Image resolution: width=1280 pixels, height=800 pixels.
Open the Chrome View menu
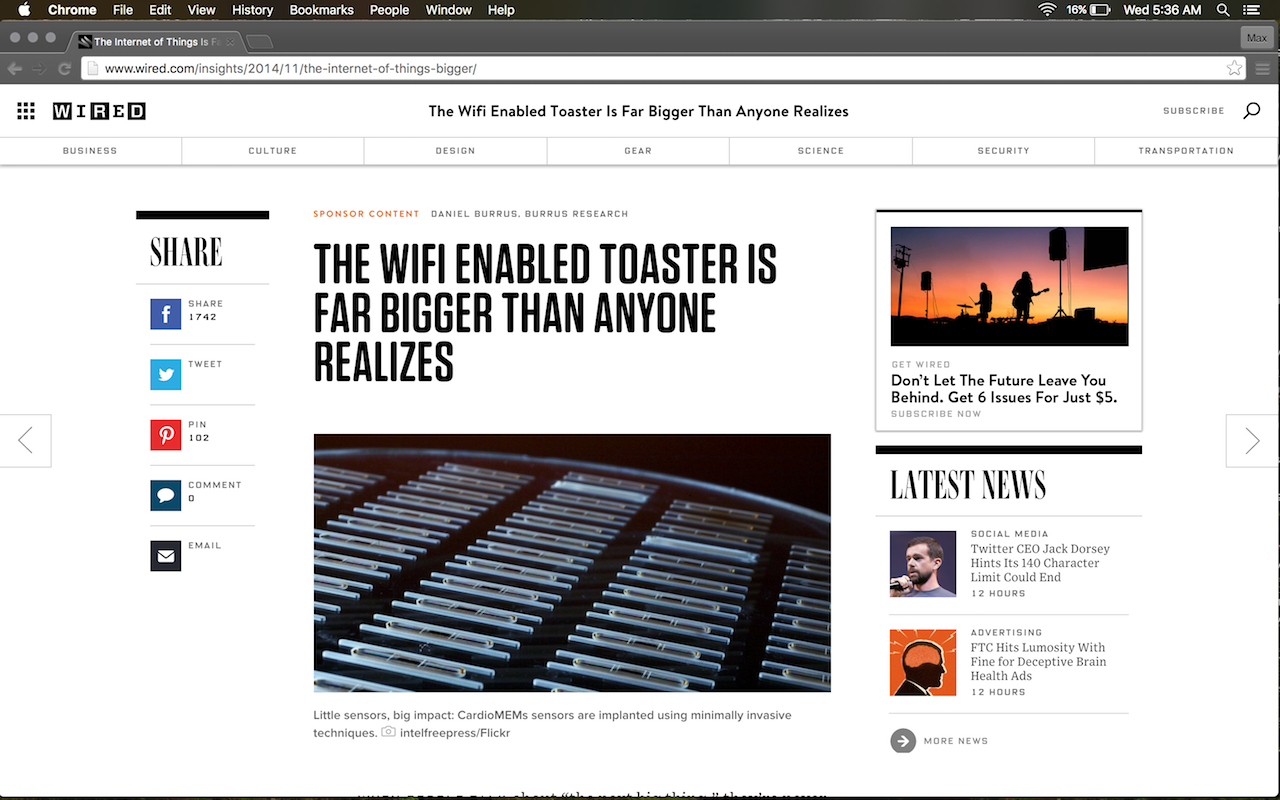(x=201, y=10)
